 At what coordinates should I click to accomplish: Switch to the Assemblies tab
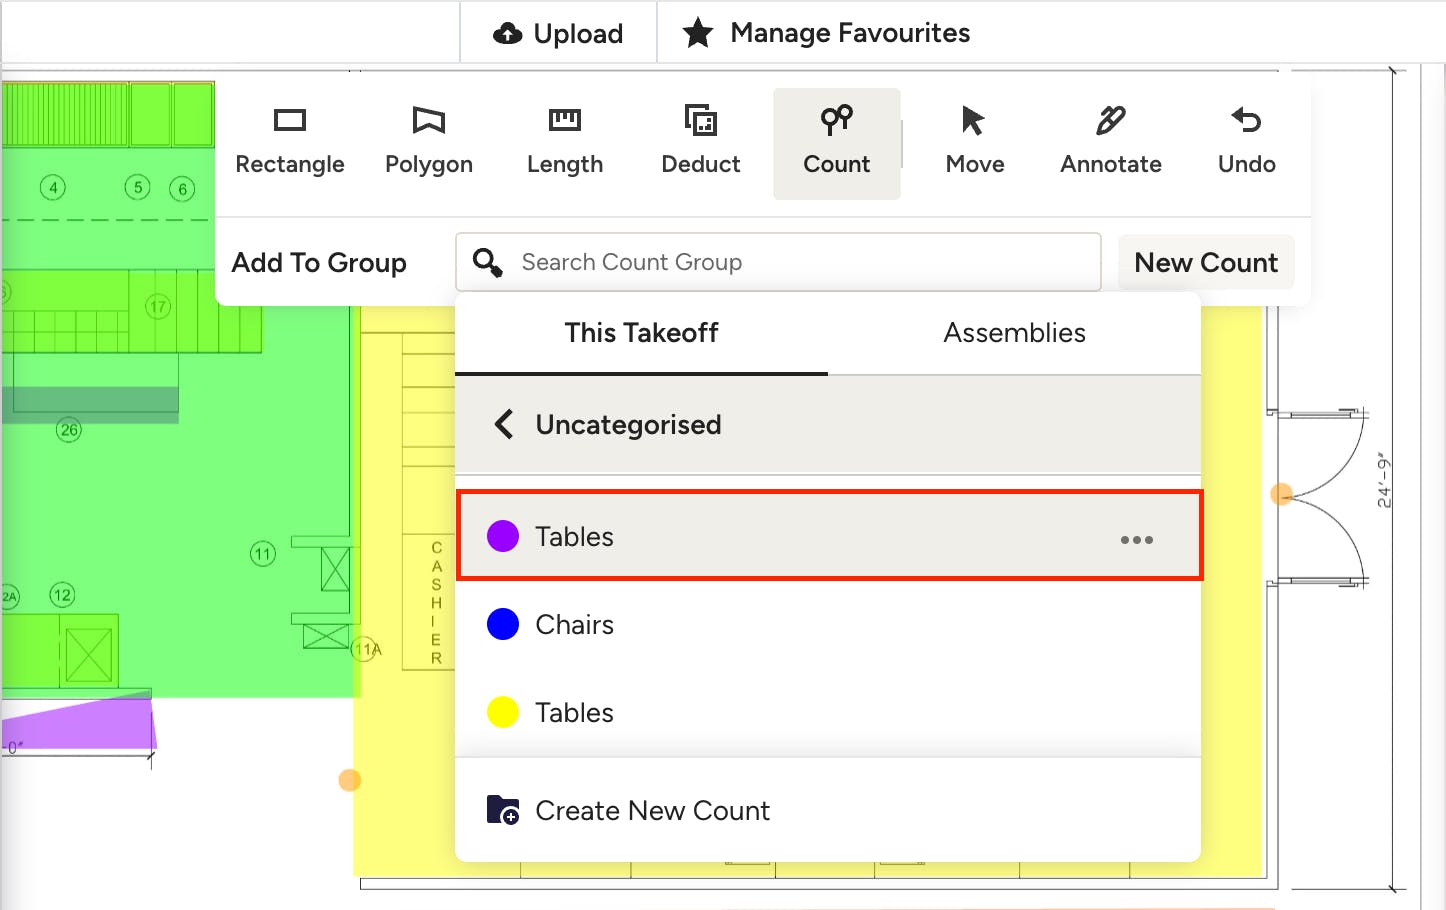tap(1014, 333)
